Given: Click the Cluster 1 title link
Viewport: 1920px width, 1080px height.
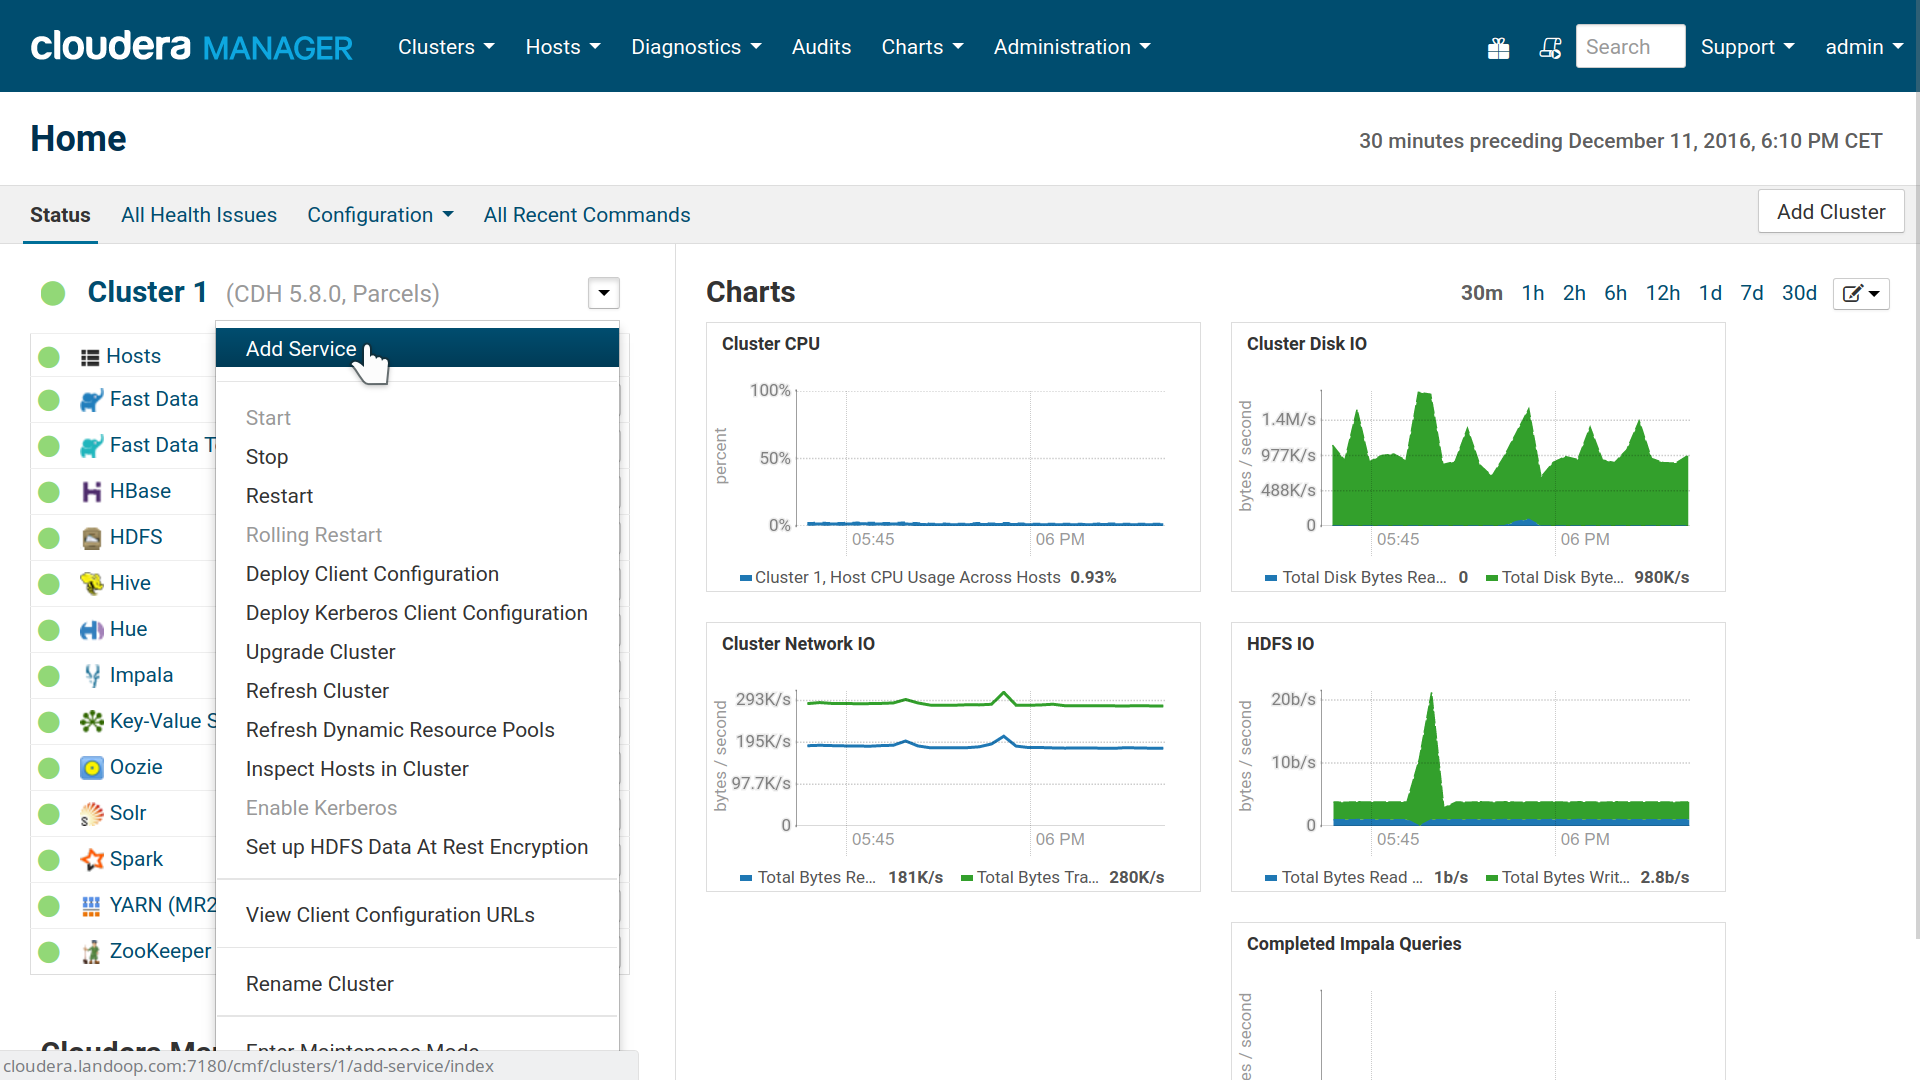Looking at the screenshot, I should point(148,292).
